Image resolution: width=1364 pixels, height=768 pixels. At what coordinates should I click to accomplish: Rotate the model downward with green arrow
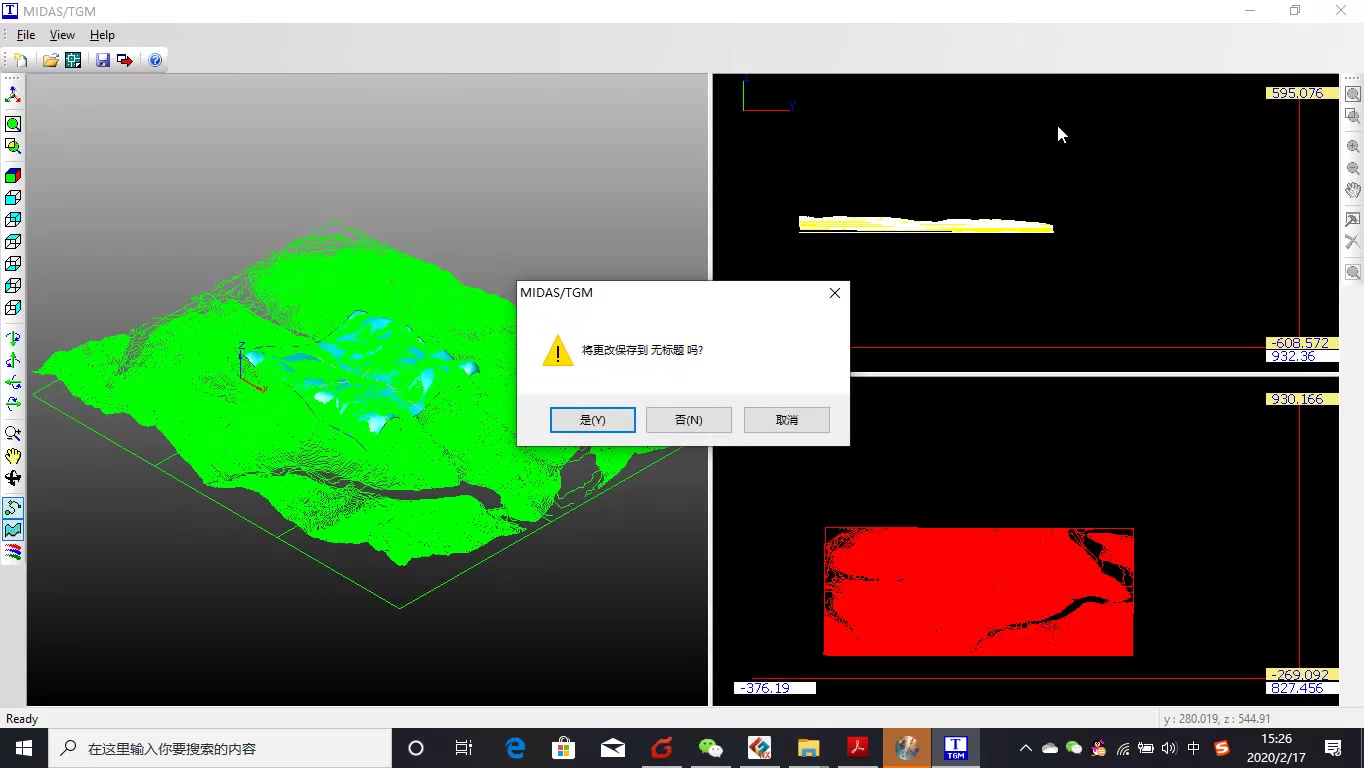tap(13, 338)
